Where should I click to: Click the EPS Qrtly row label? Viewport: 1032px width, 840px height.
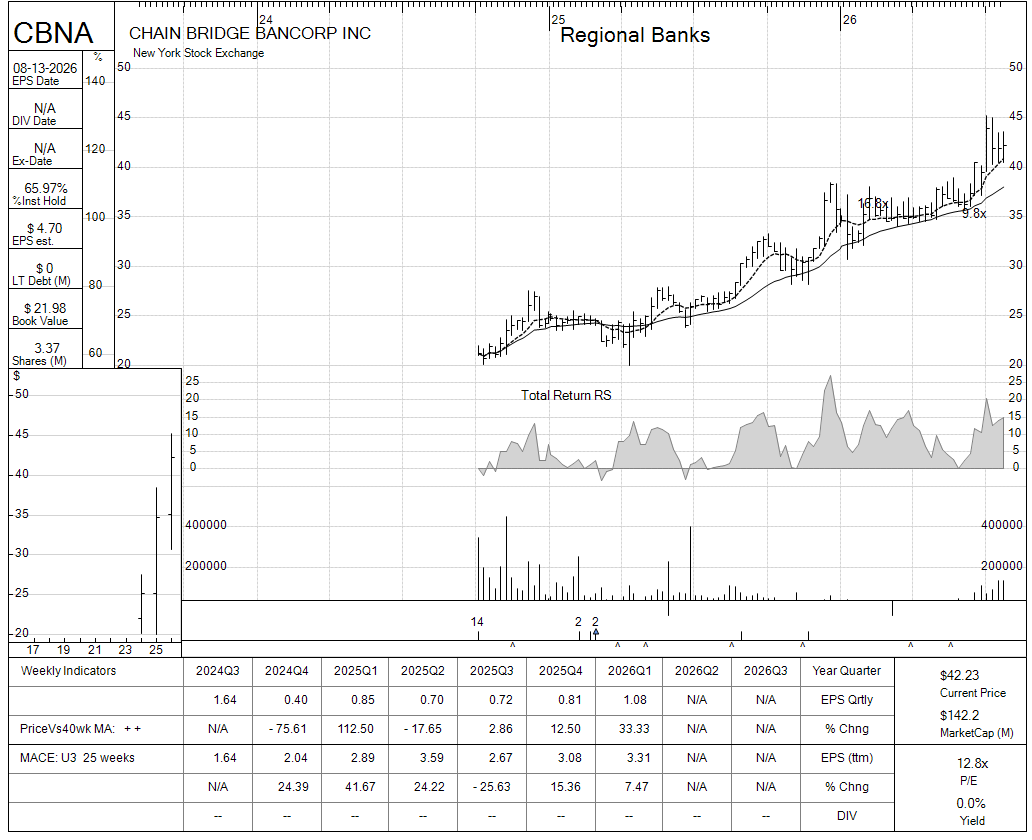(x=847, y=700)
